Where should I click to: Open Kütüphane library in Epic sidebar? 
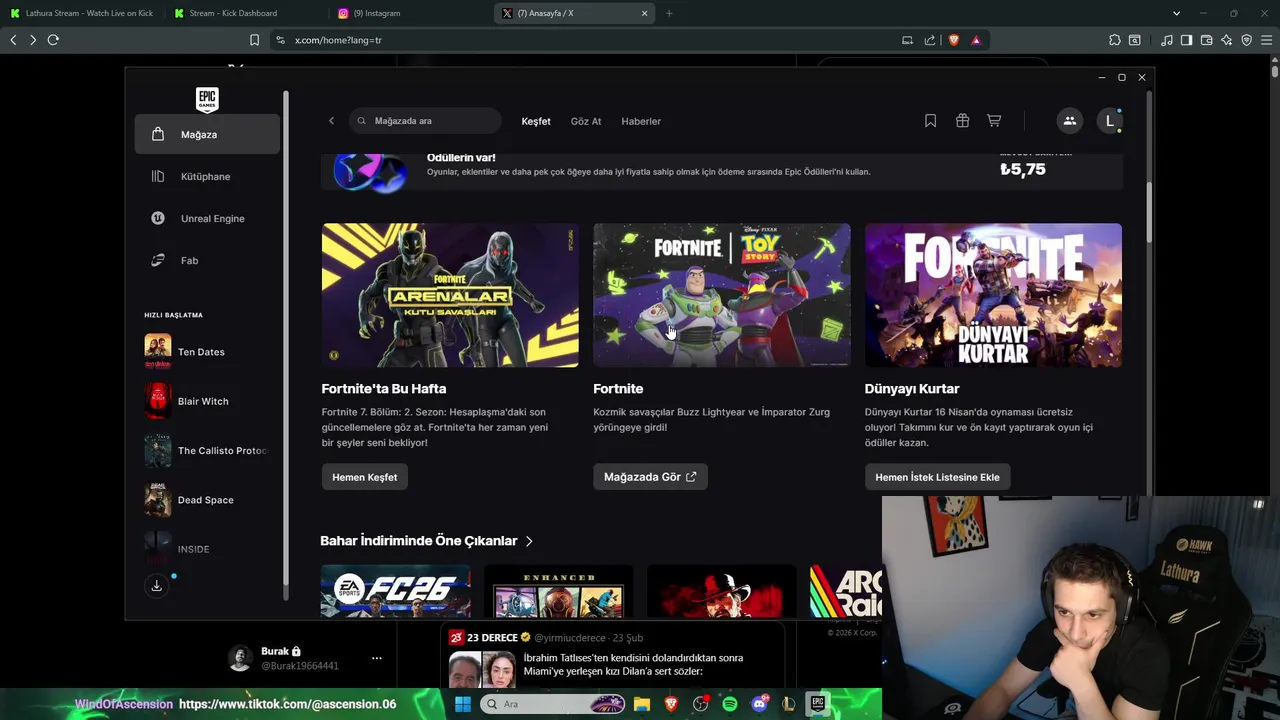pos(207,176)
